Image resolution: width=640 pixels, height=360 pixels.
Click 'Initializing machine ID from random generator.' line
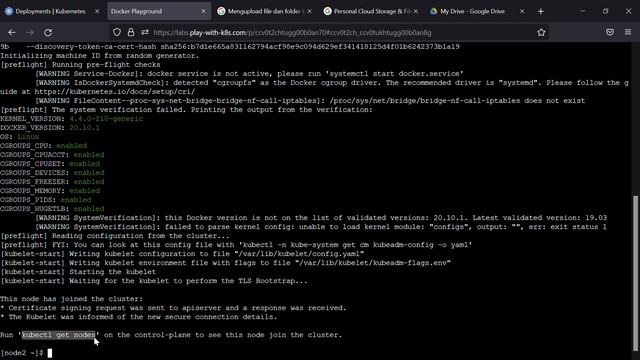pyautogui.click(x=100, y=56)
